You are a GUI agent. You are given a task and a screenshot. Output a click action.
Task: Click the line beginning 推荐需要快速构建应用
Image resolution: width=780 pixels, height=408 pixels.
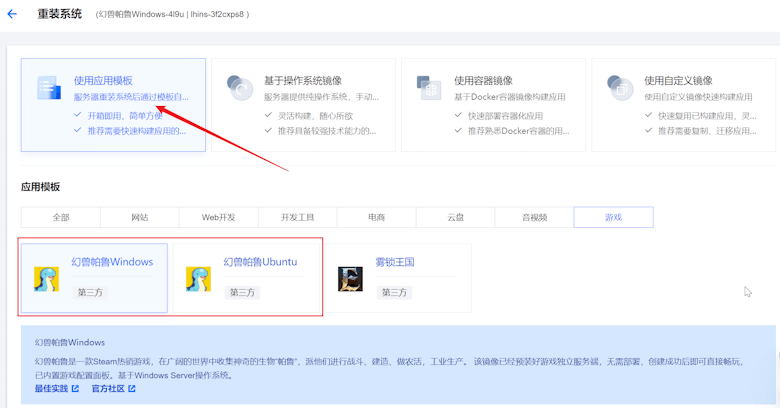137,131
